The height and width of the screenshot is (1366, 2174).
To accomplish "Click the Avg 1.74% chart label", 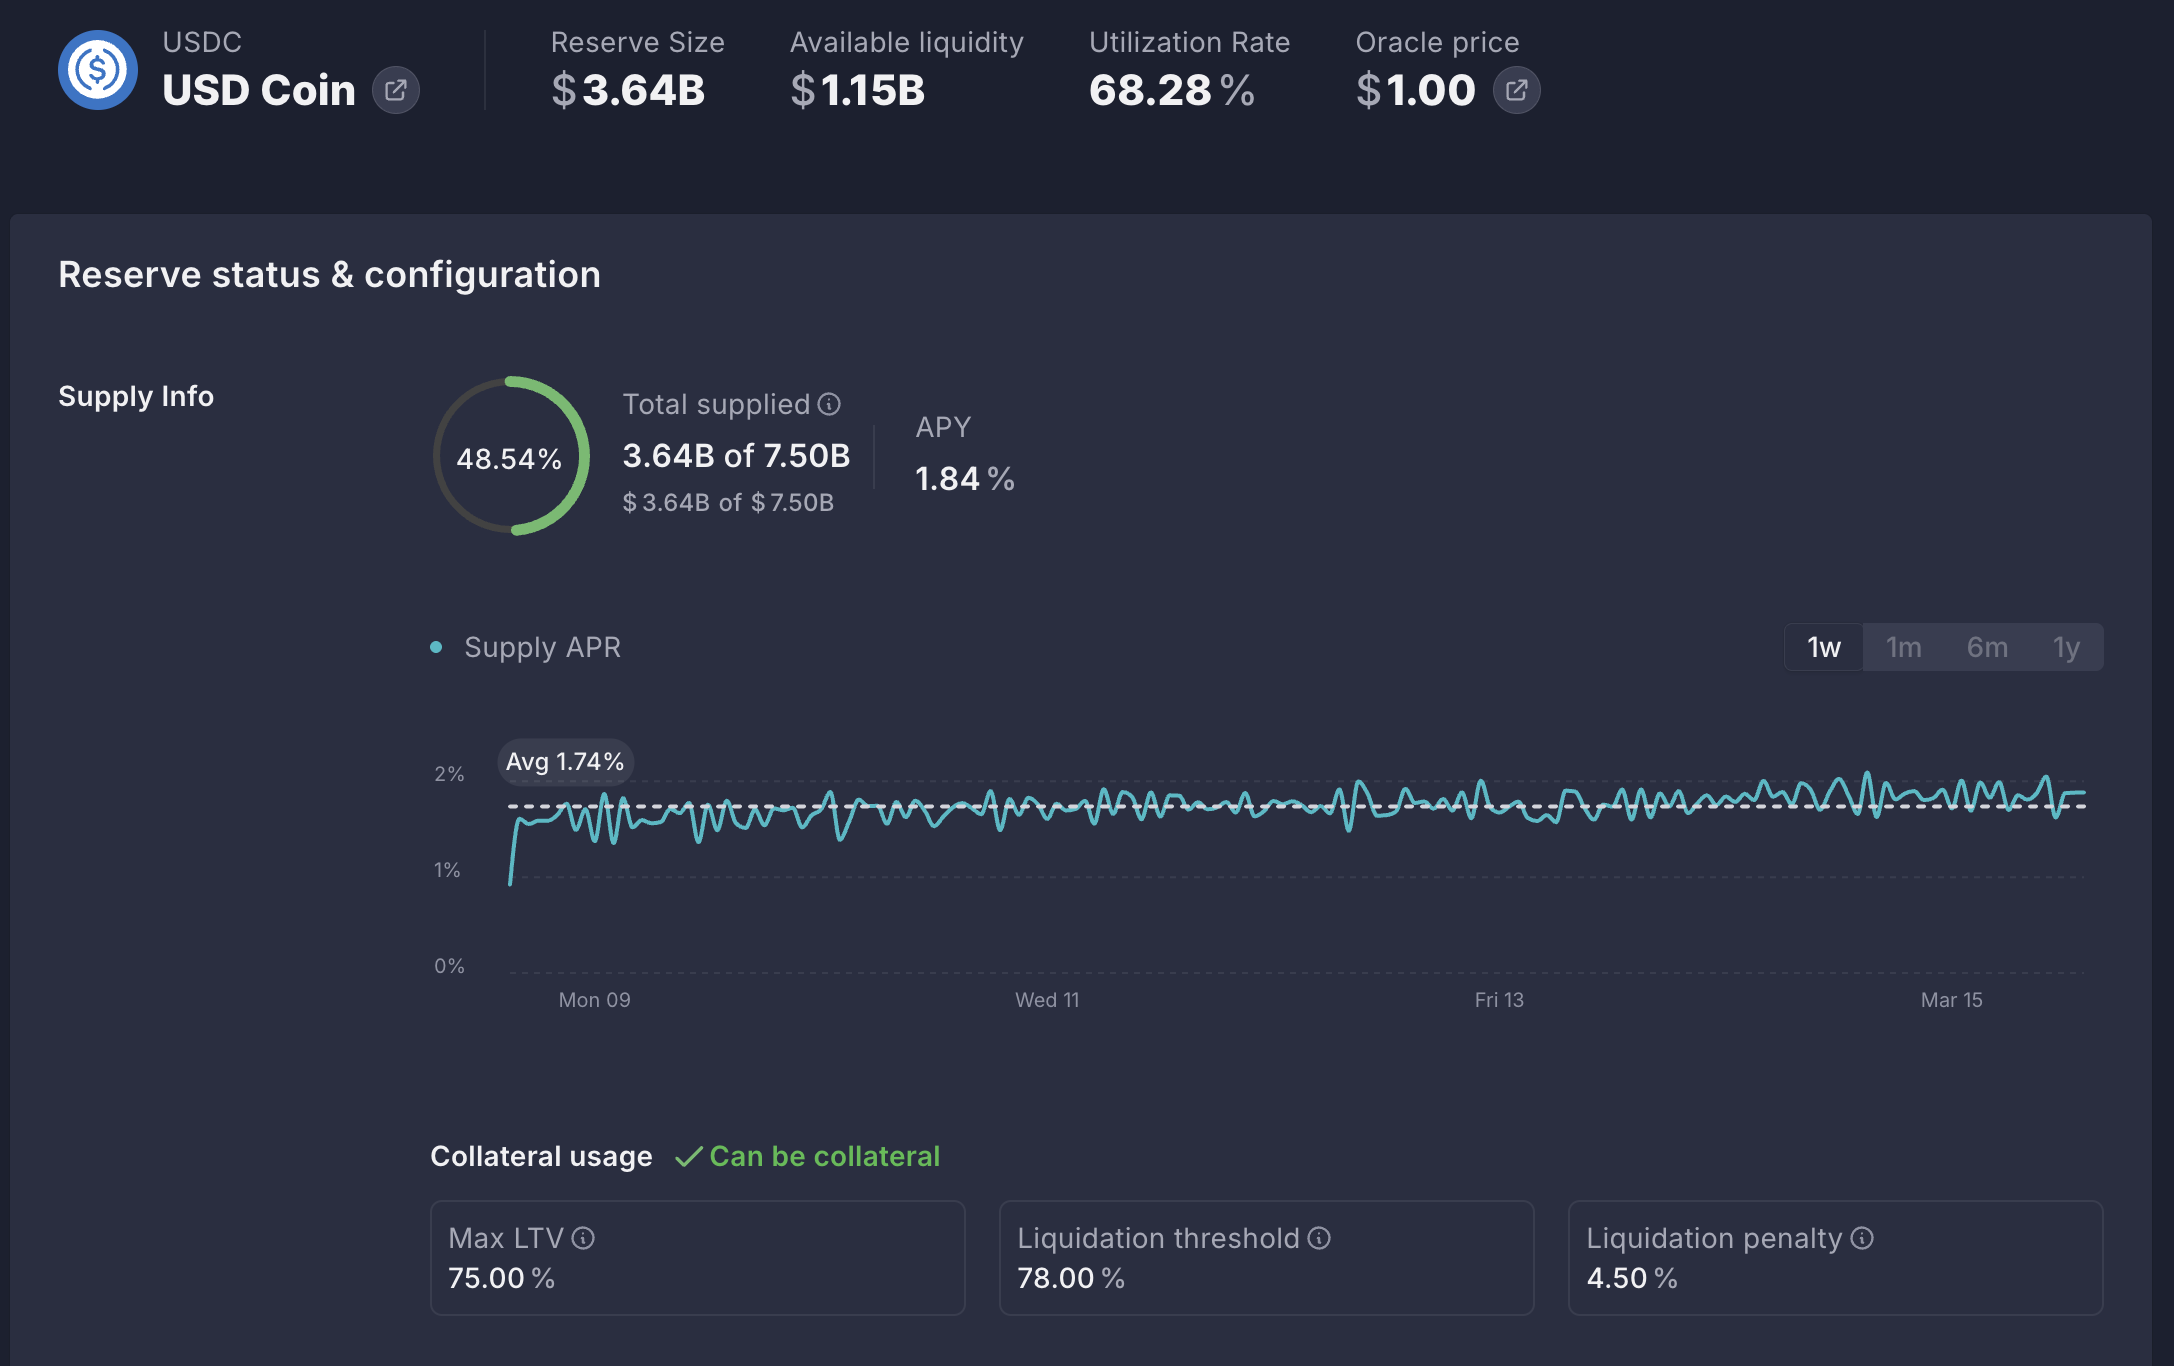I will [x=565, y=762].
